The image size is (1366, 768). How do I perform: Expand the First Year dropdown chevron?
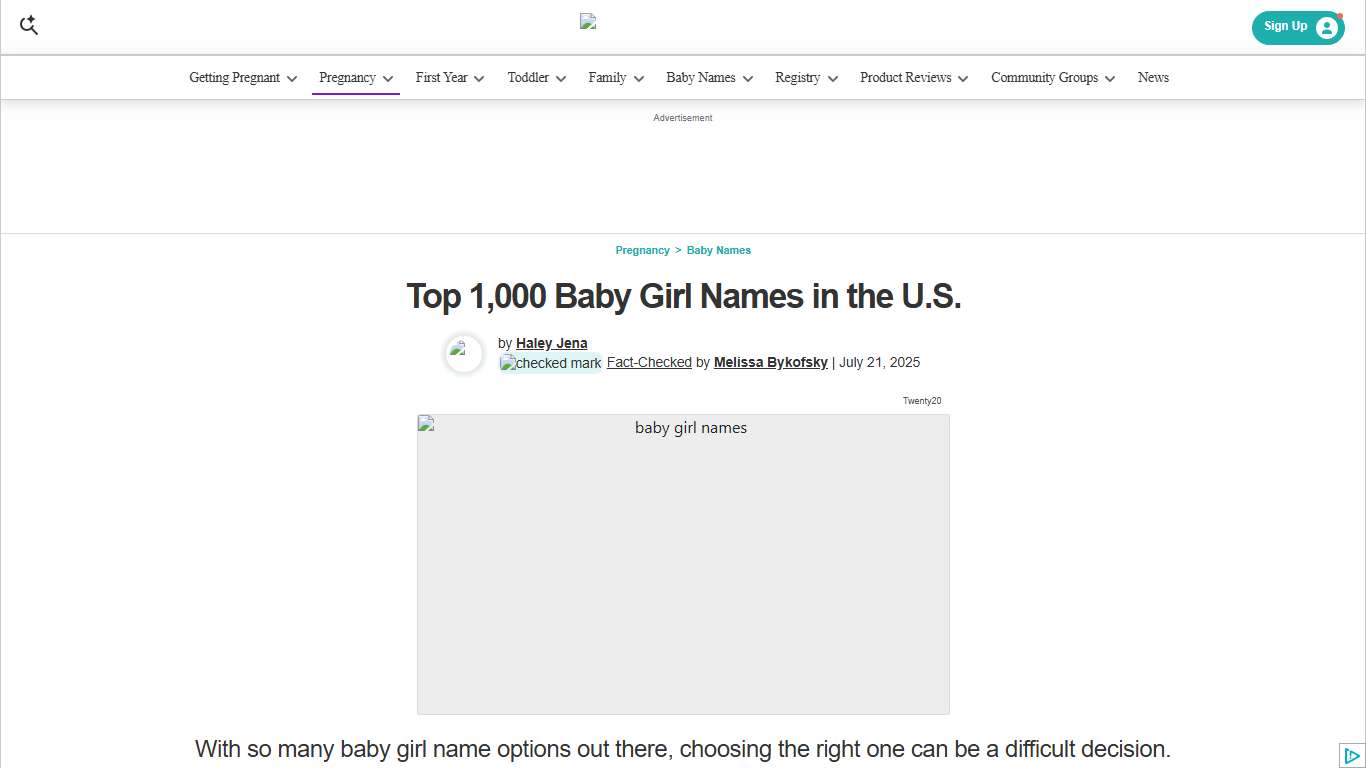pos(480,77)
